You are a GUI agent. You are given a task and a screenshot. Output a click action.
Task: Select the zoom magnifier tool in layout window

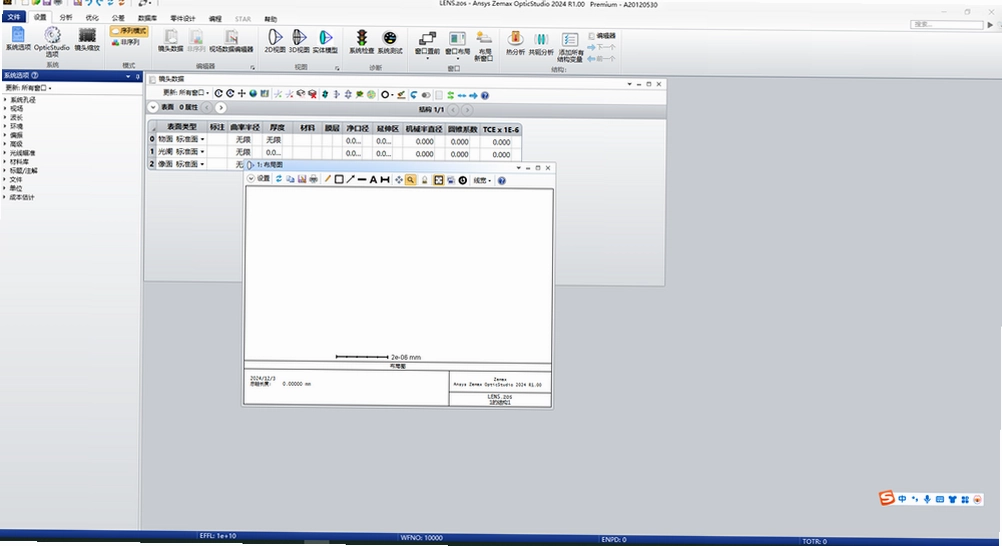[x=410, y=180]
